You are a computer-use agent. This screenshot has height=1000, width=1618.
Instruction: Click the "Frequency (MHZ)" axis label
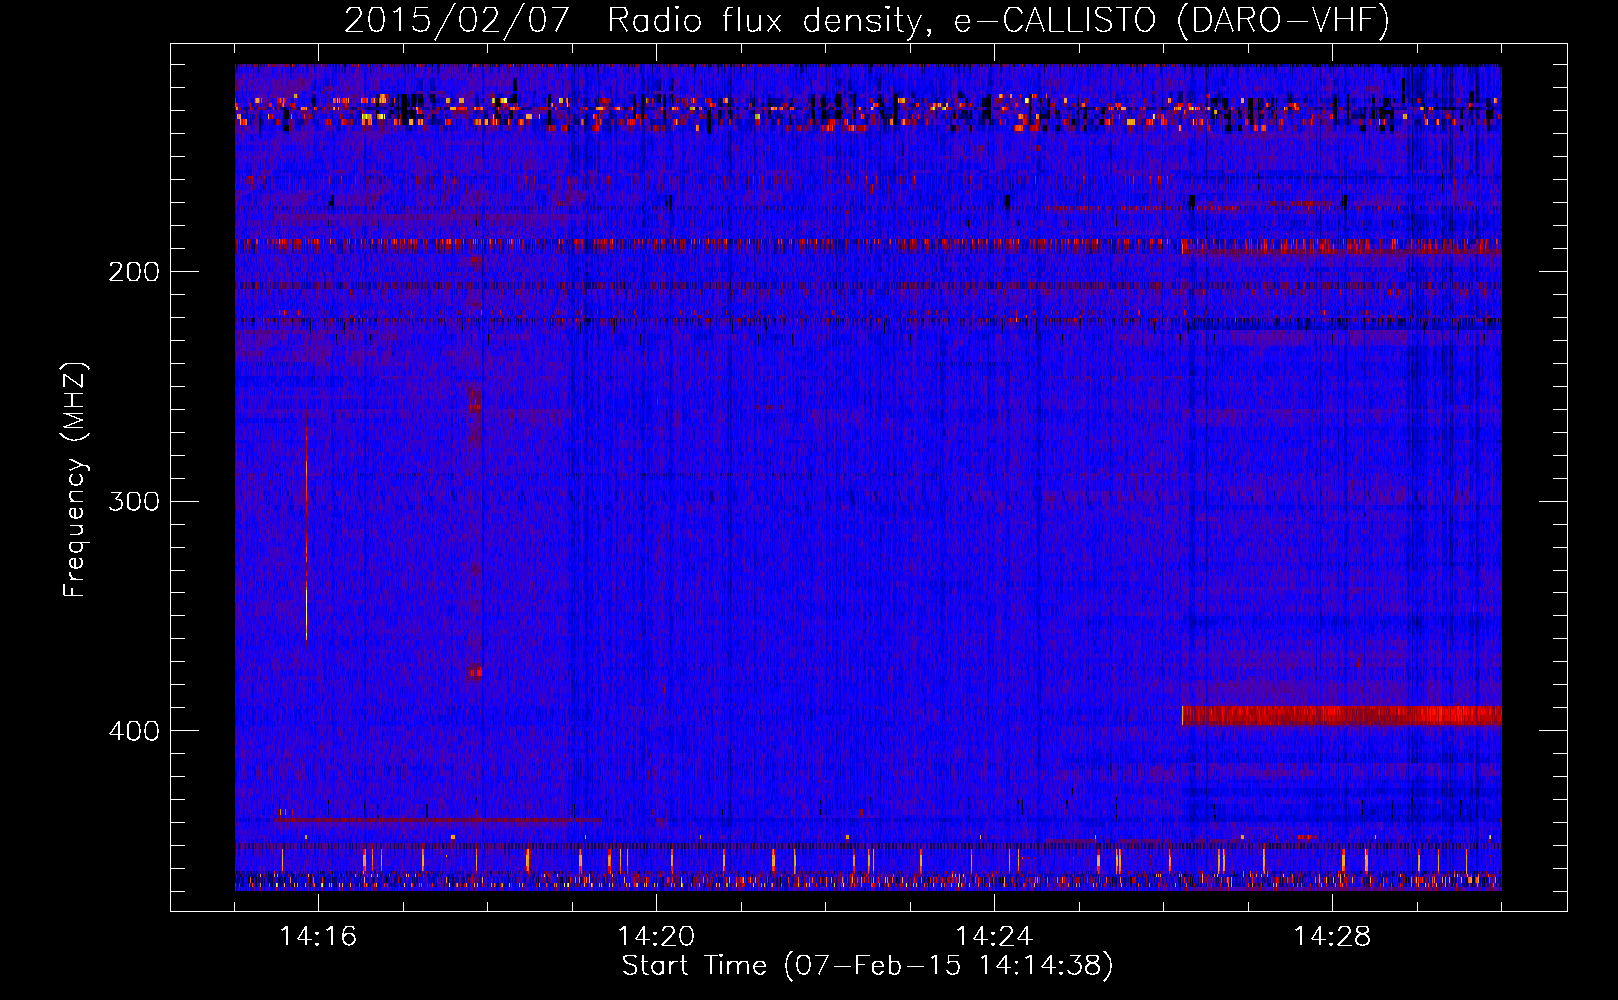[x=75, y=480]
